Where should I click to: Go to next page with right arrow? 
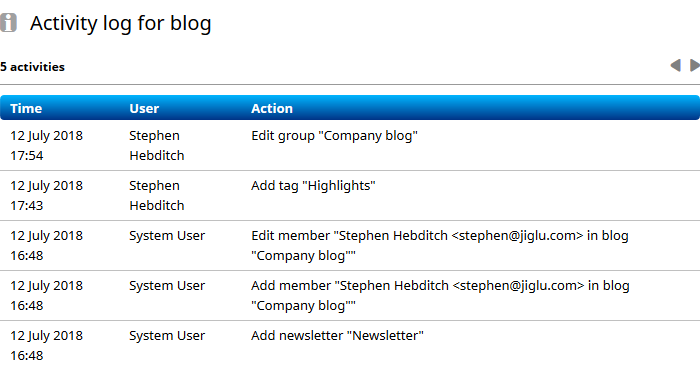click(x=694, y=65)
